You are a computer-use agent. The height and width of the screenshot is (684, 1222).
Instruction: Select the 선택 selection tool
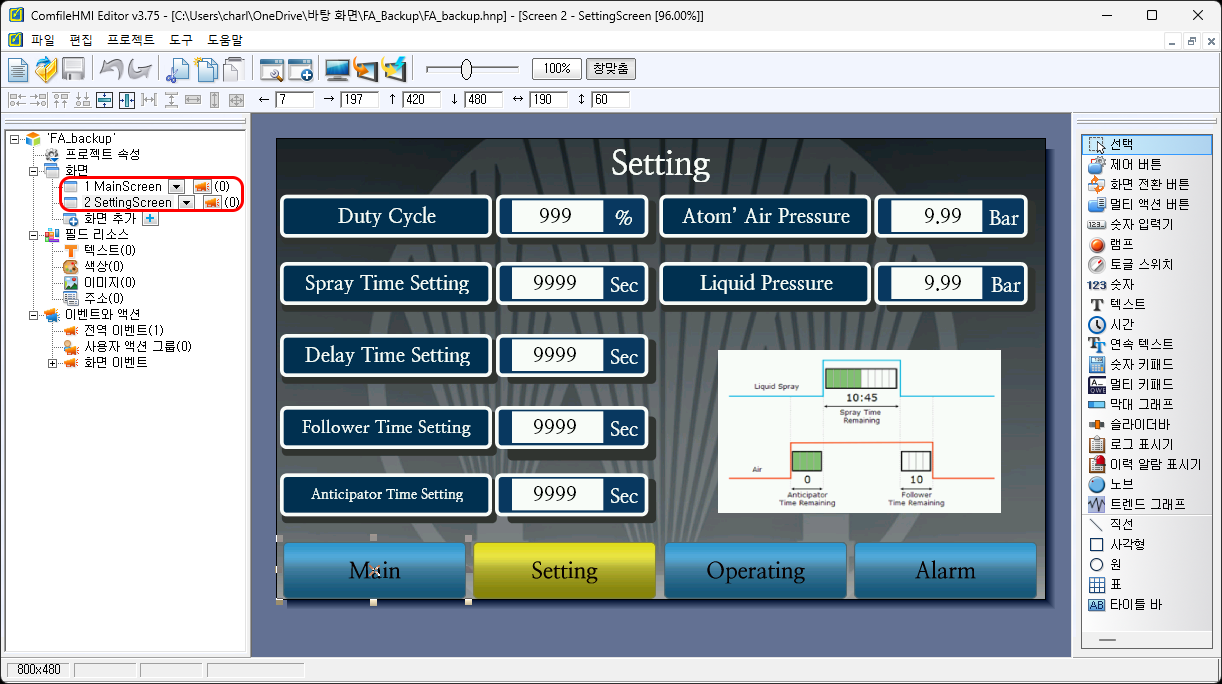click(1146, 144)
